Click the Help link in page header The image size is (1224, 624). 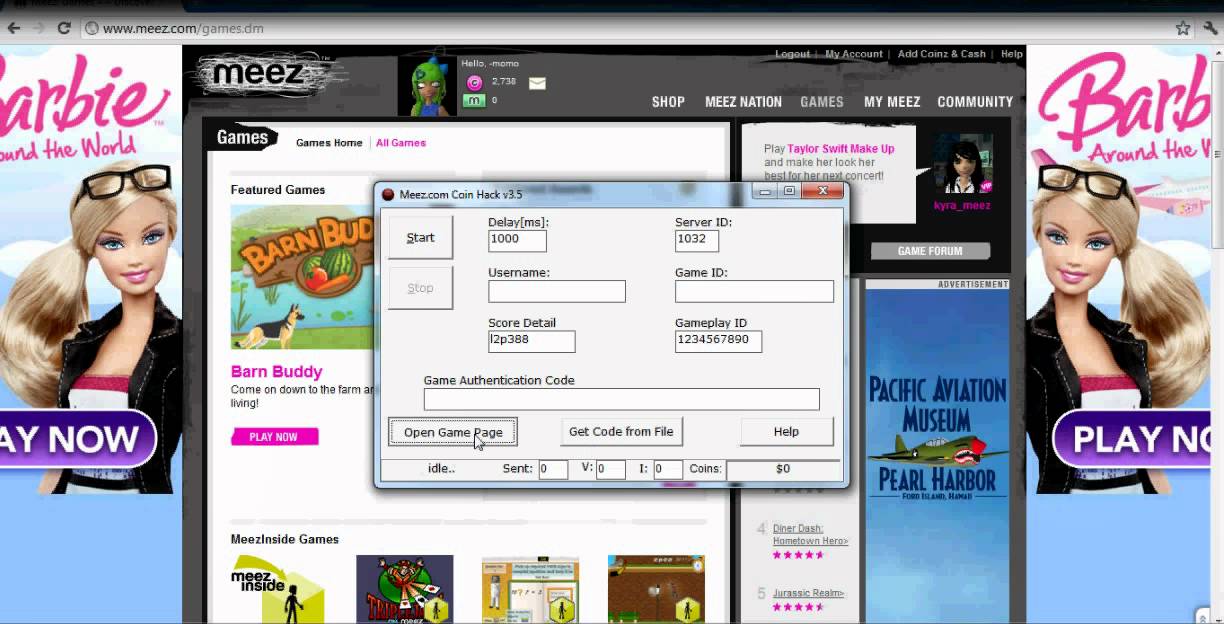click(x=1012, y=54)
